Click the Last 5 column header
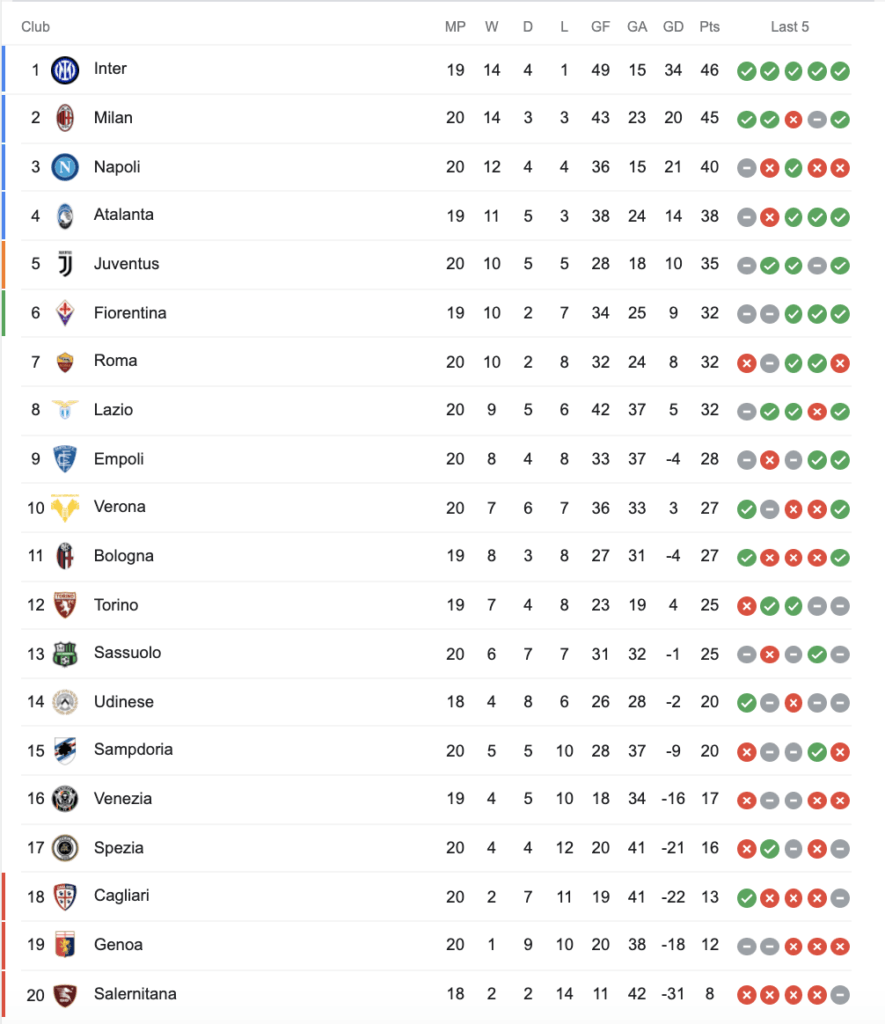Image resolution: width=885 pixels, height=1024 pixels. [790, 27]
